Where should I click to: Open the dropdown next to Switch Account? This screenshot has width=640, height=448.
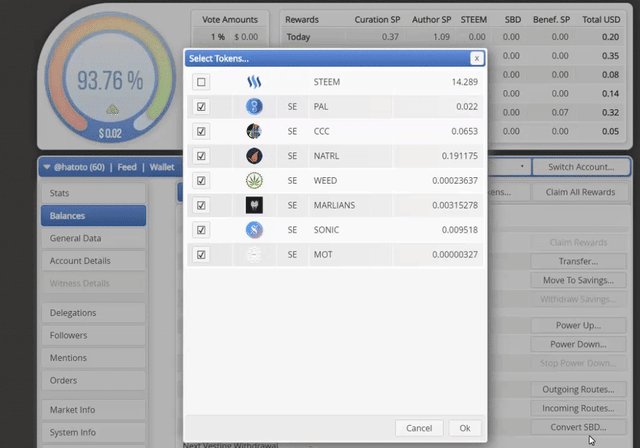pyautogui.click(x=522, y=166)
